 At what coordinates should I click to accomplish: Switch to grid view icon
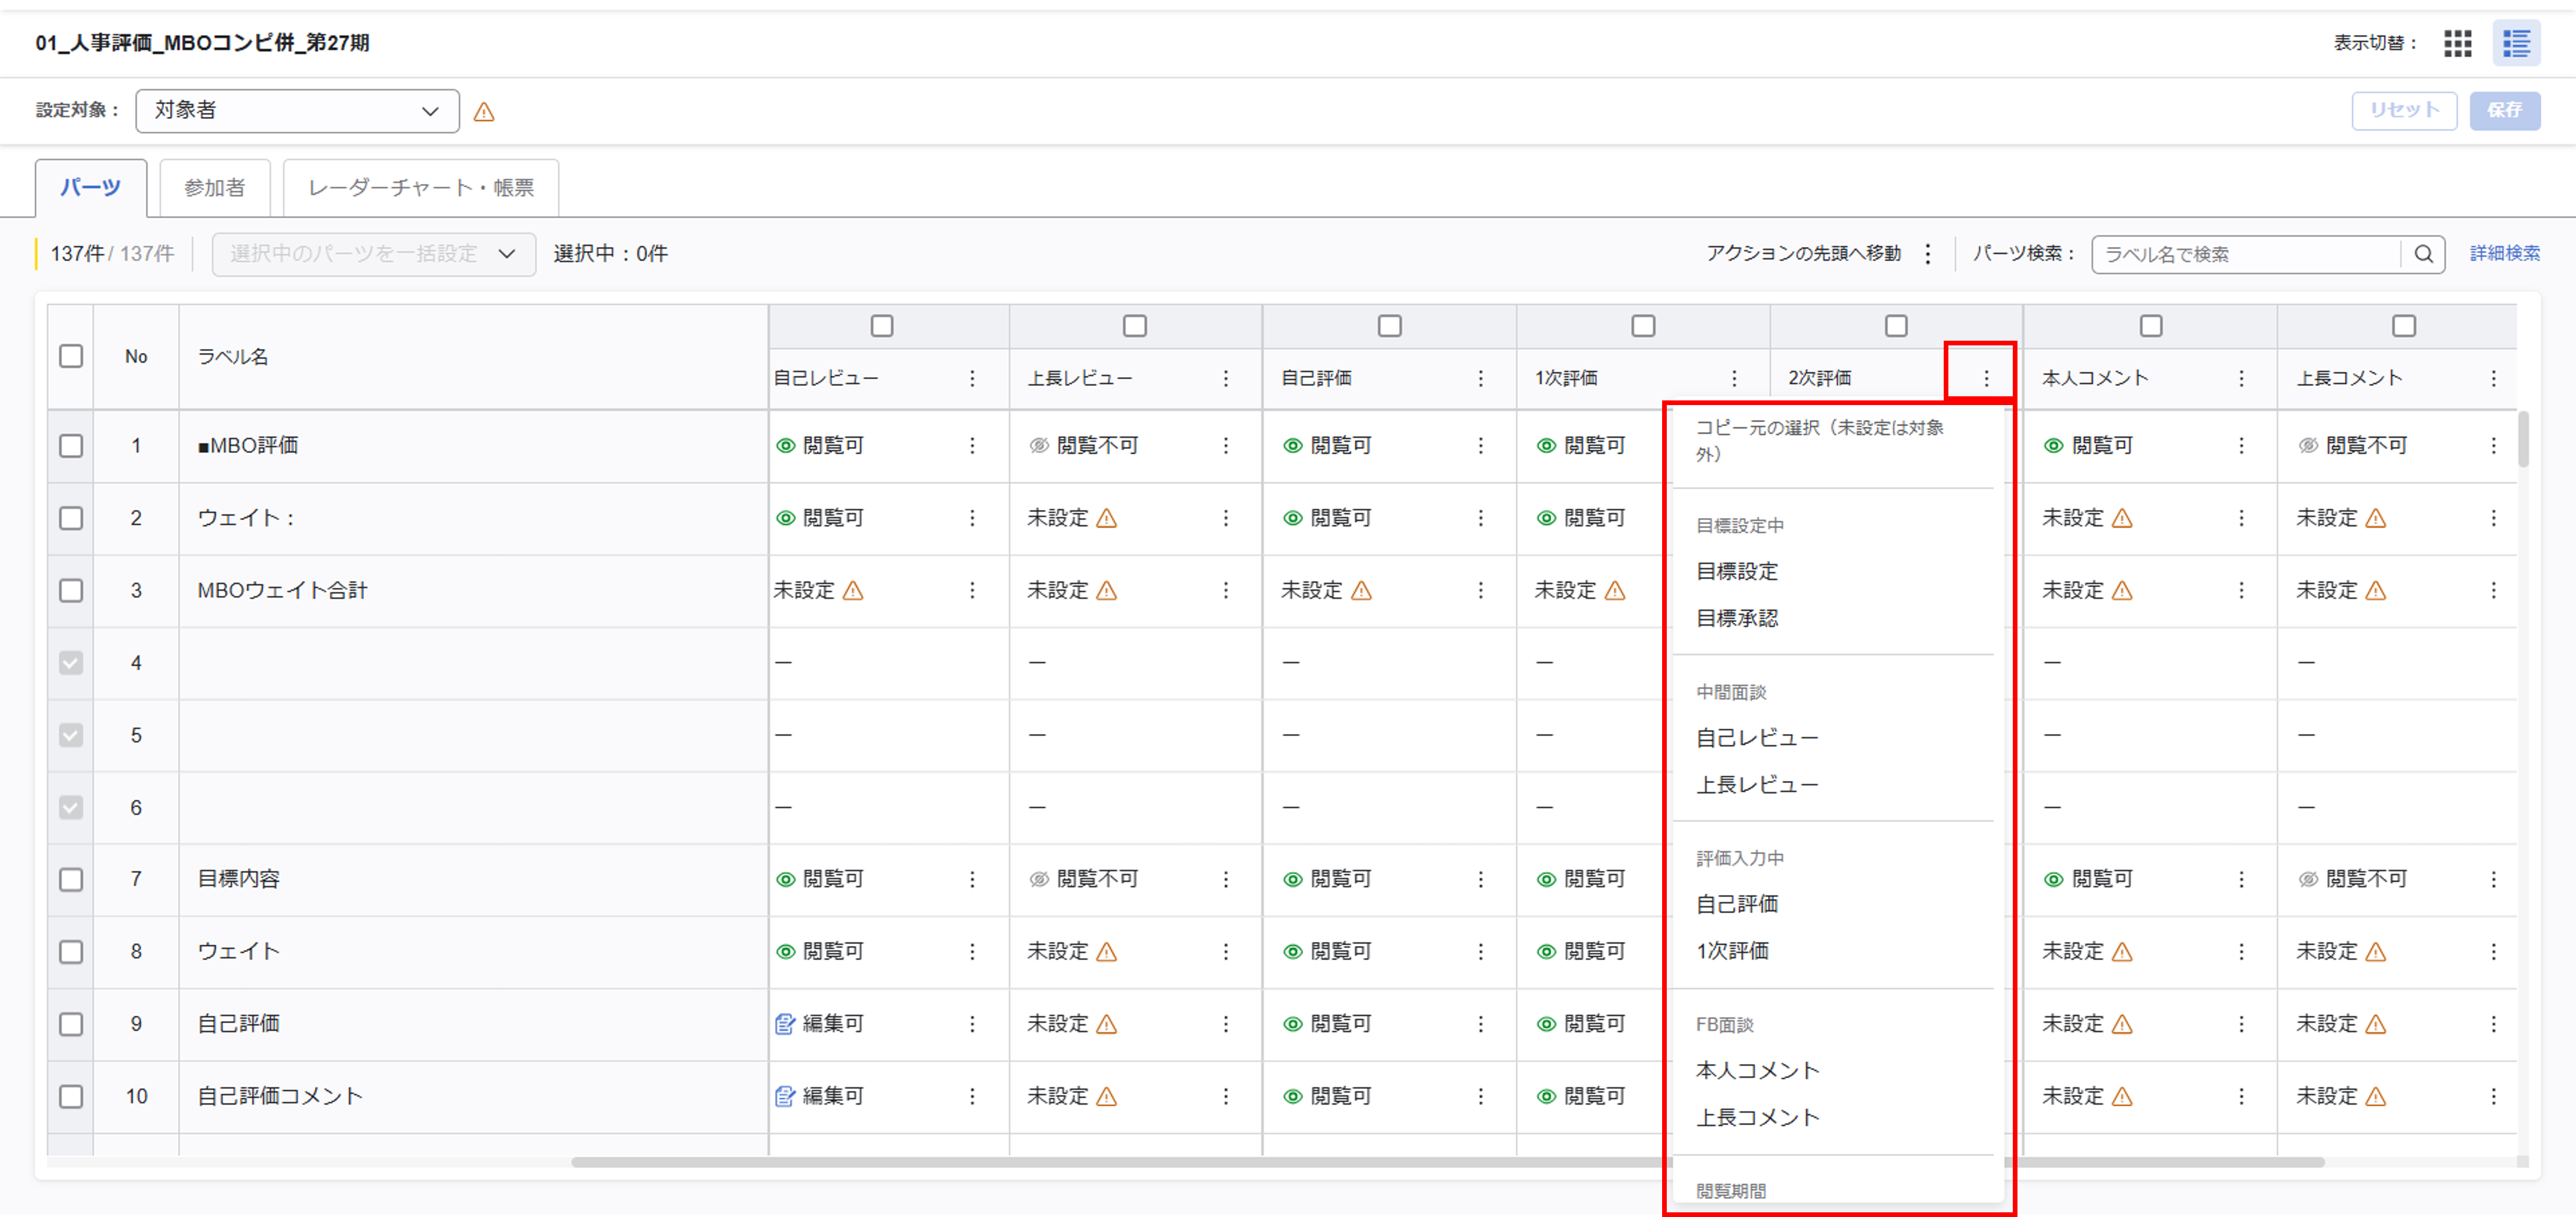(2457, 43)
